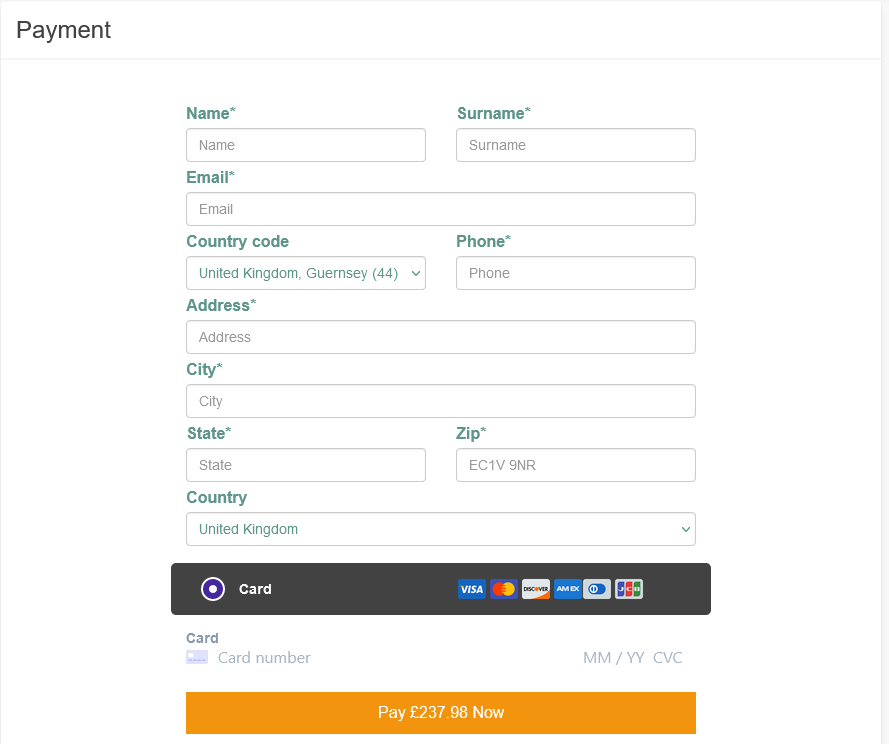The image size is (889, 744).
Task: Click the Discover card icon
Action: coord(535,589)
